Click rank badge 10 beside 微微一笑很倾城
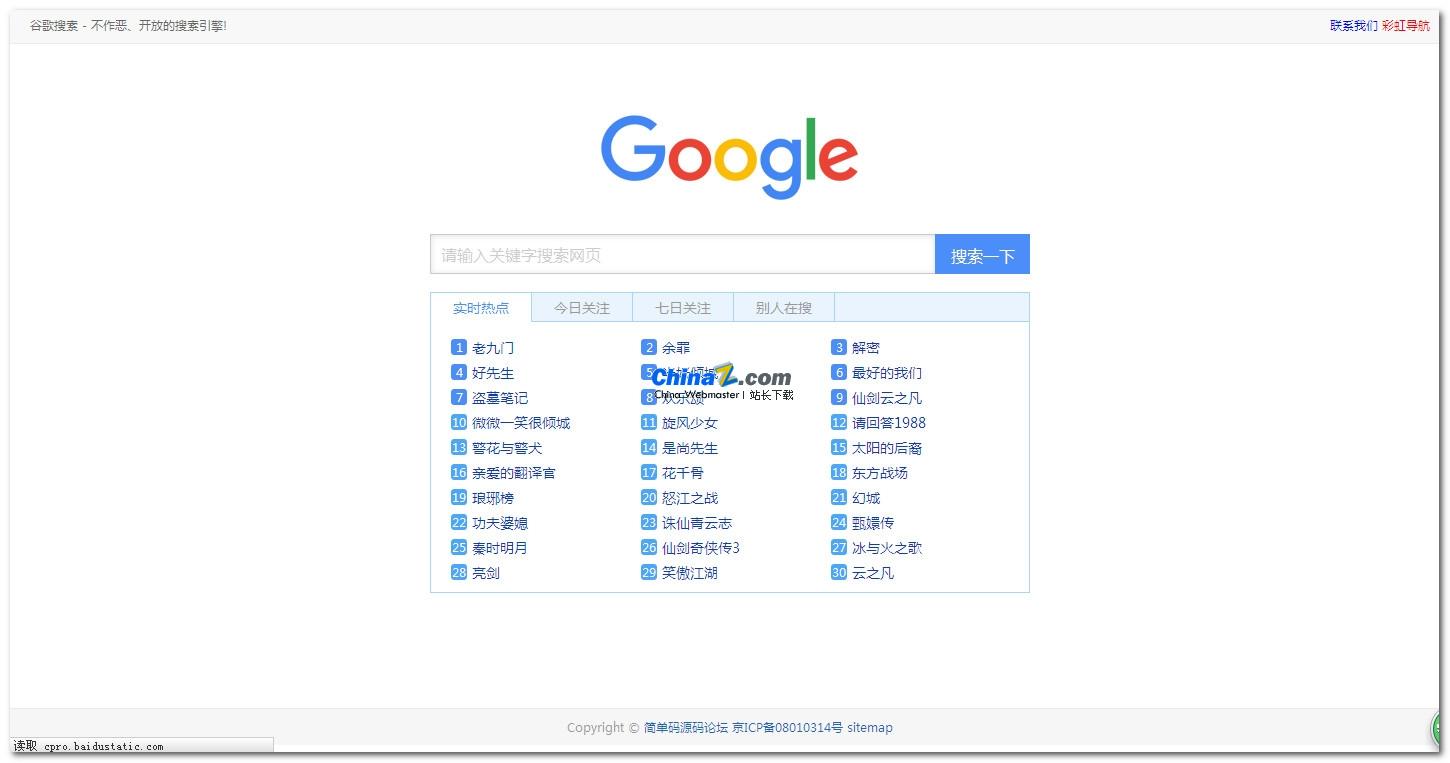 (x=459, y=423)
